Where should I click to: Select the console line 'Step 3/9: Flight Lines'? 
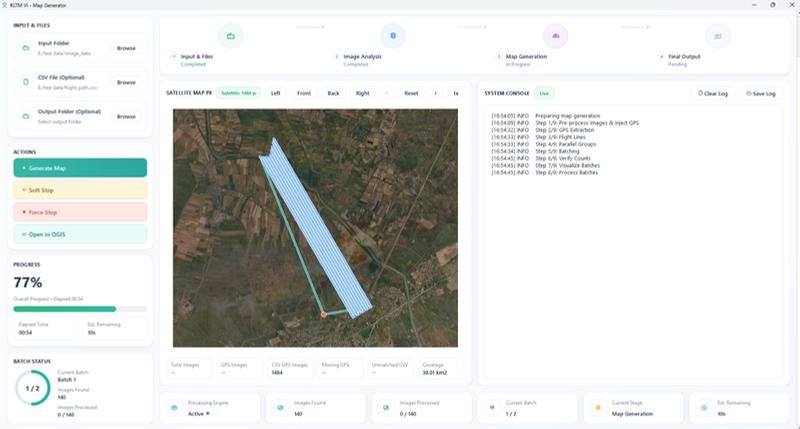538,137
